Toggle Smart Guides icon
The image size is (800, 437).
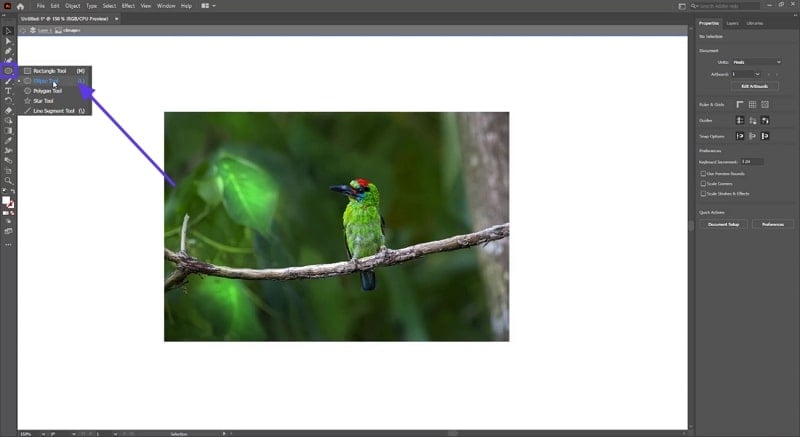(765, 120)
